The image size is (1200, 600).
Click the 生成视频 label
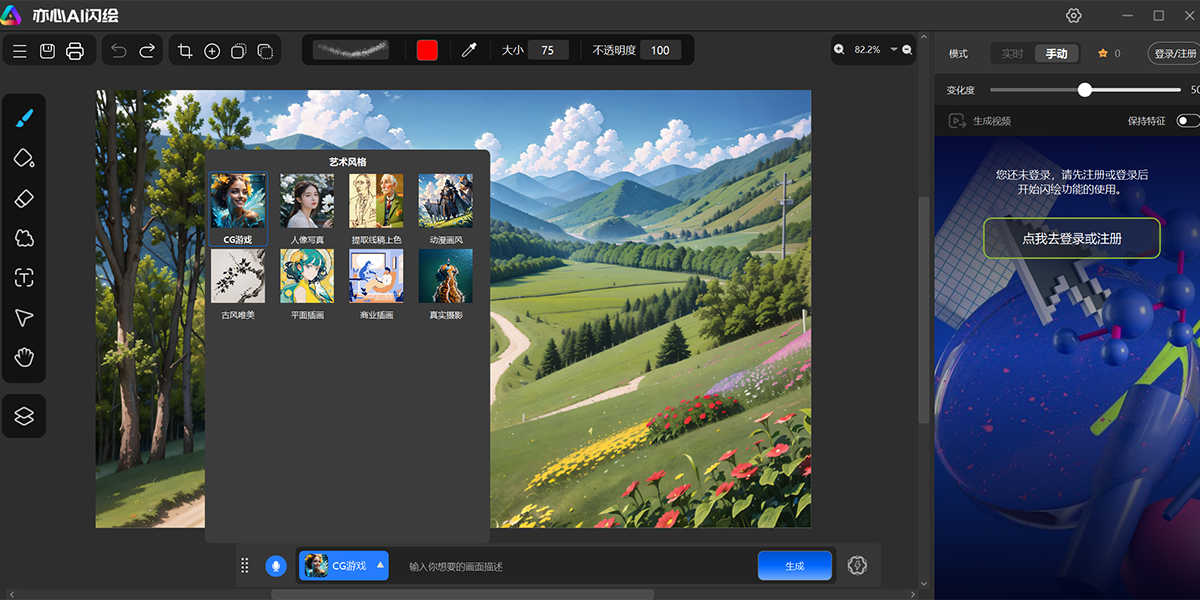[x=992, y=121]
